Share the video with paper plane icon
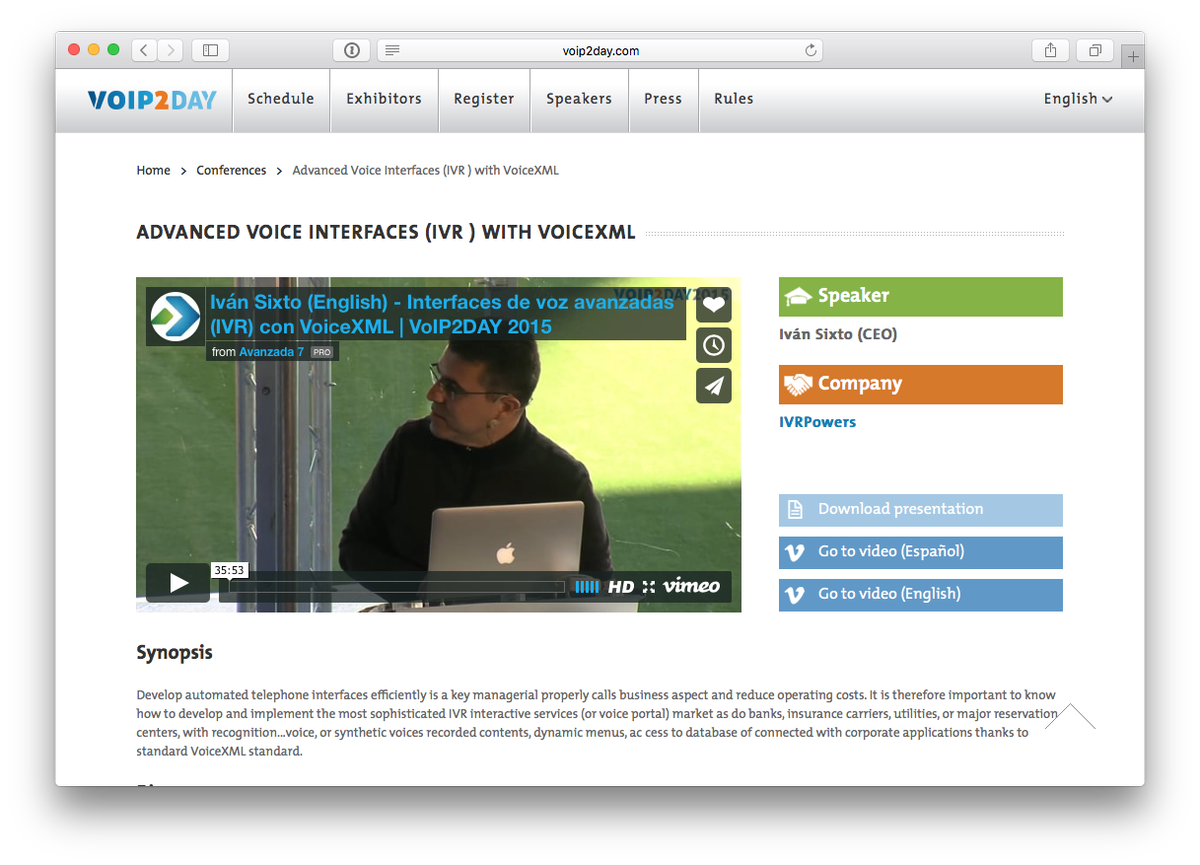This screenshot has width=1200, height=865. click(x=714, y=386)
